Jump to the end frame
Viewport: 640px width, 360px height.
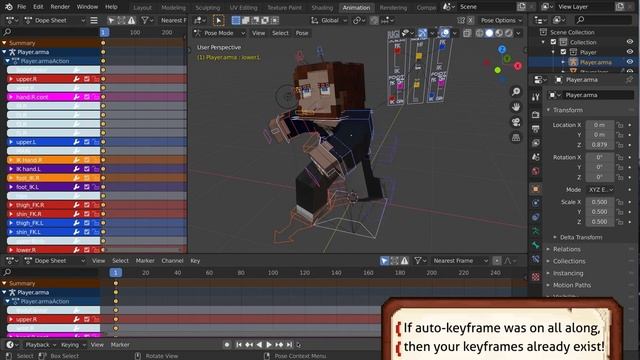click(x=289, y=345)
